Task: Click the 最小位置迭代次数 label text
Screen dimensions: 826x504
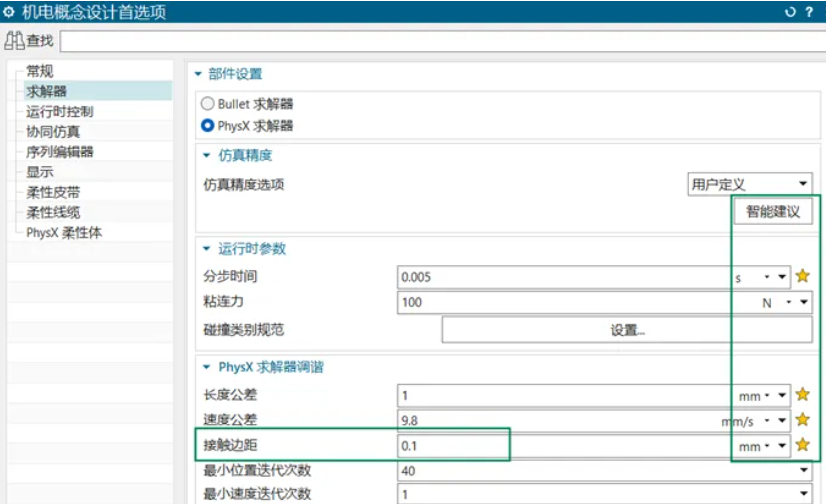Action: coord(257,470)
